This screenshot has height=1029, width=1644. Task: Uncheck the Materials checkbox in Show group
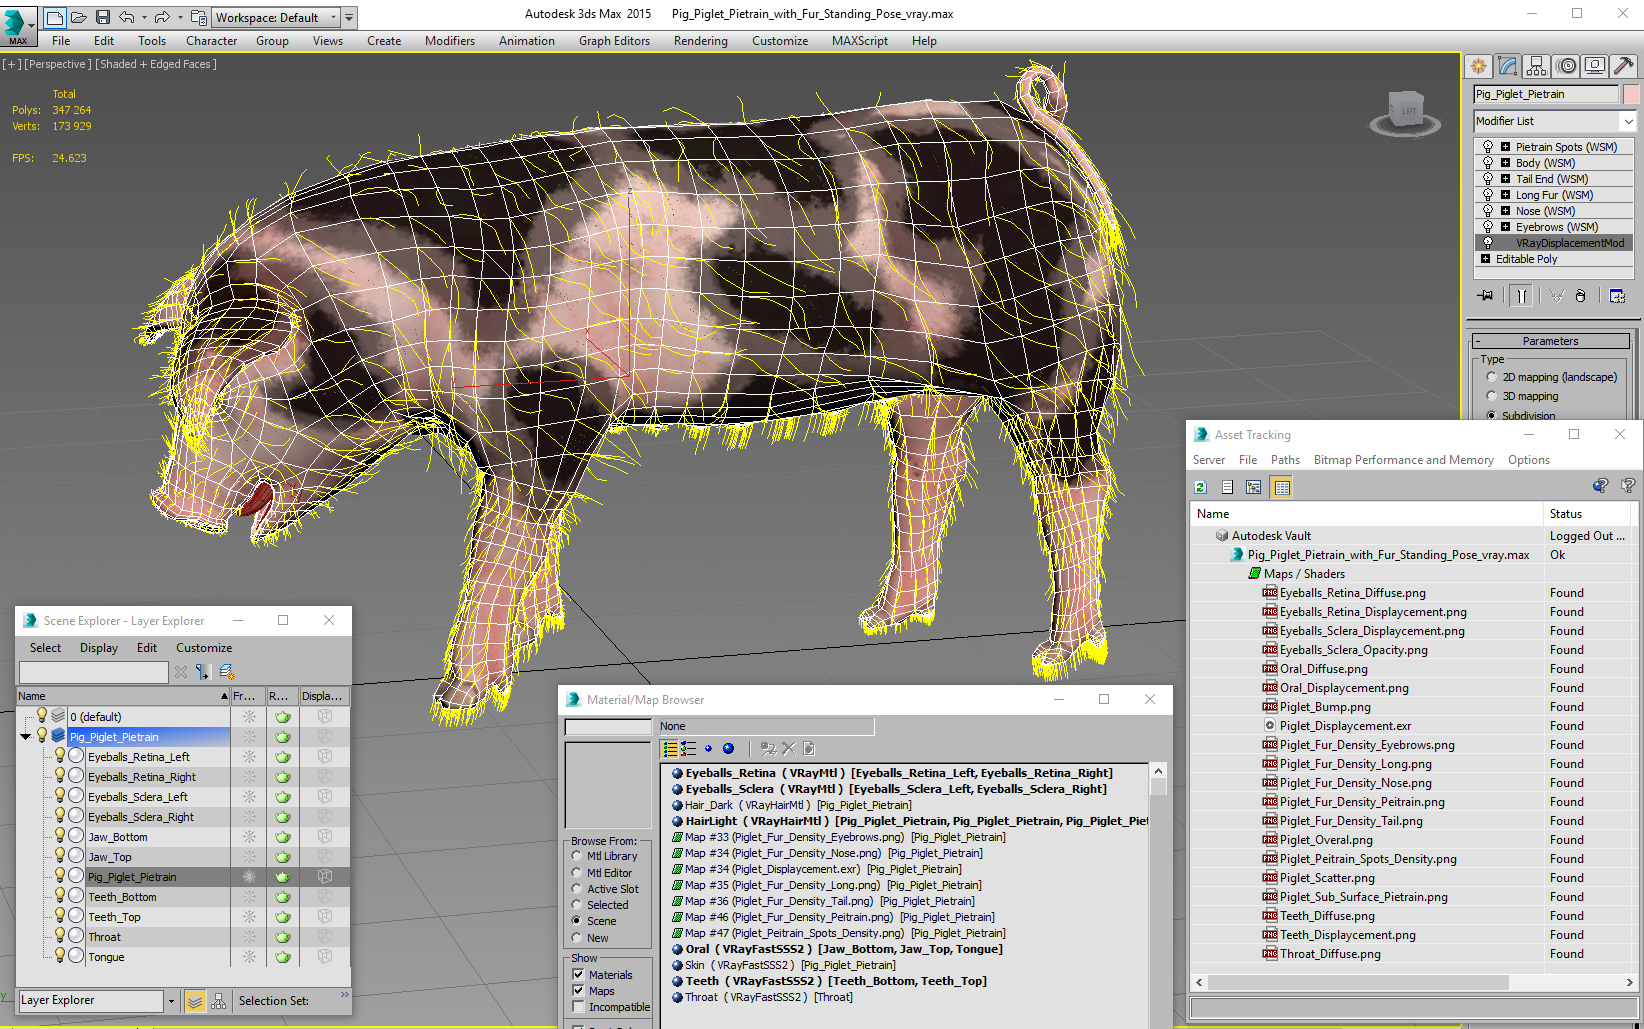point(578,975)
